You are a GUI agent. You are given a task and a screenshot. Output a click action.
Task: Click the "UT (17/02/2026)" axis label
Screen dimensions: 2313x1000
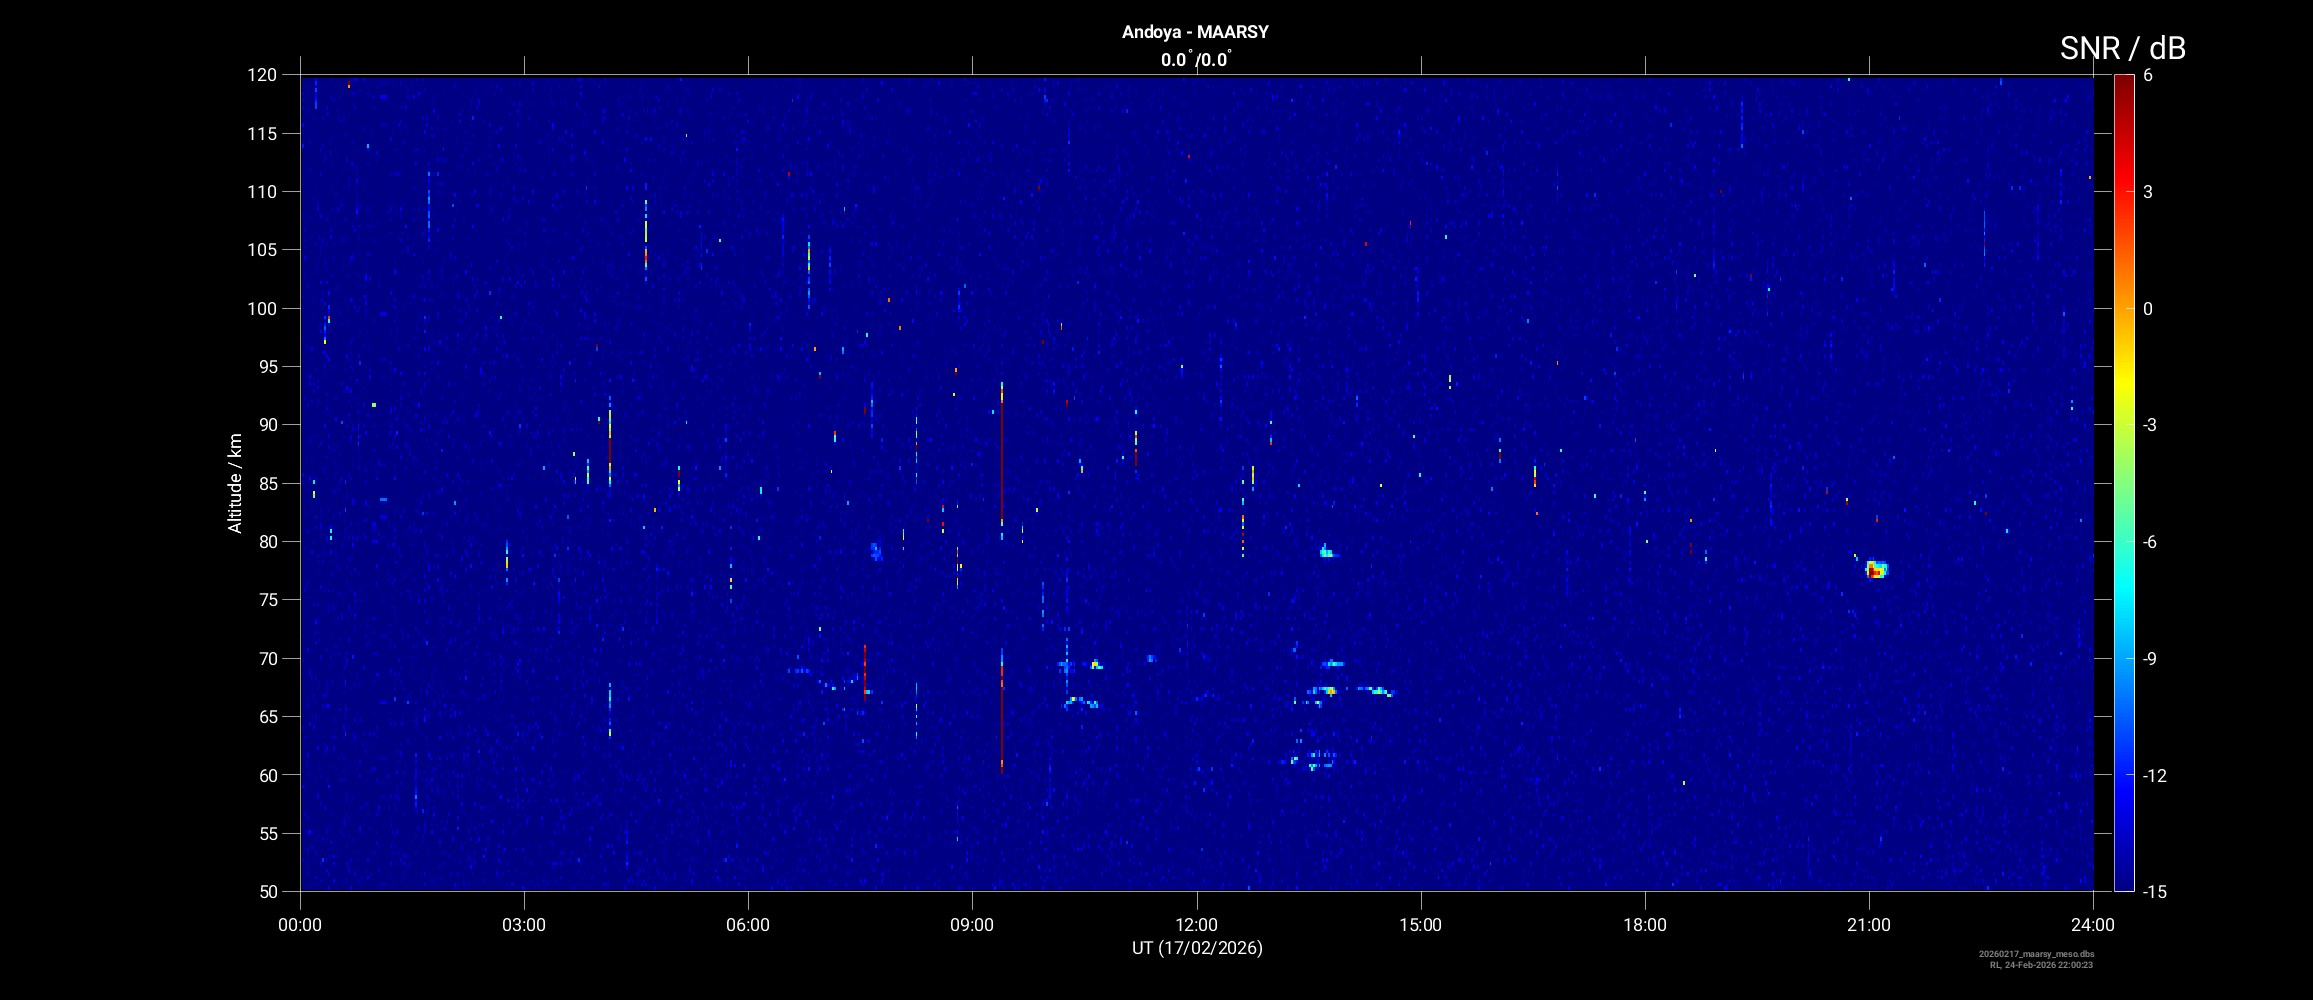(x=1196, y=948)
